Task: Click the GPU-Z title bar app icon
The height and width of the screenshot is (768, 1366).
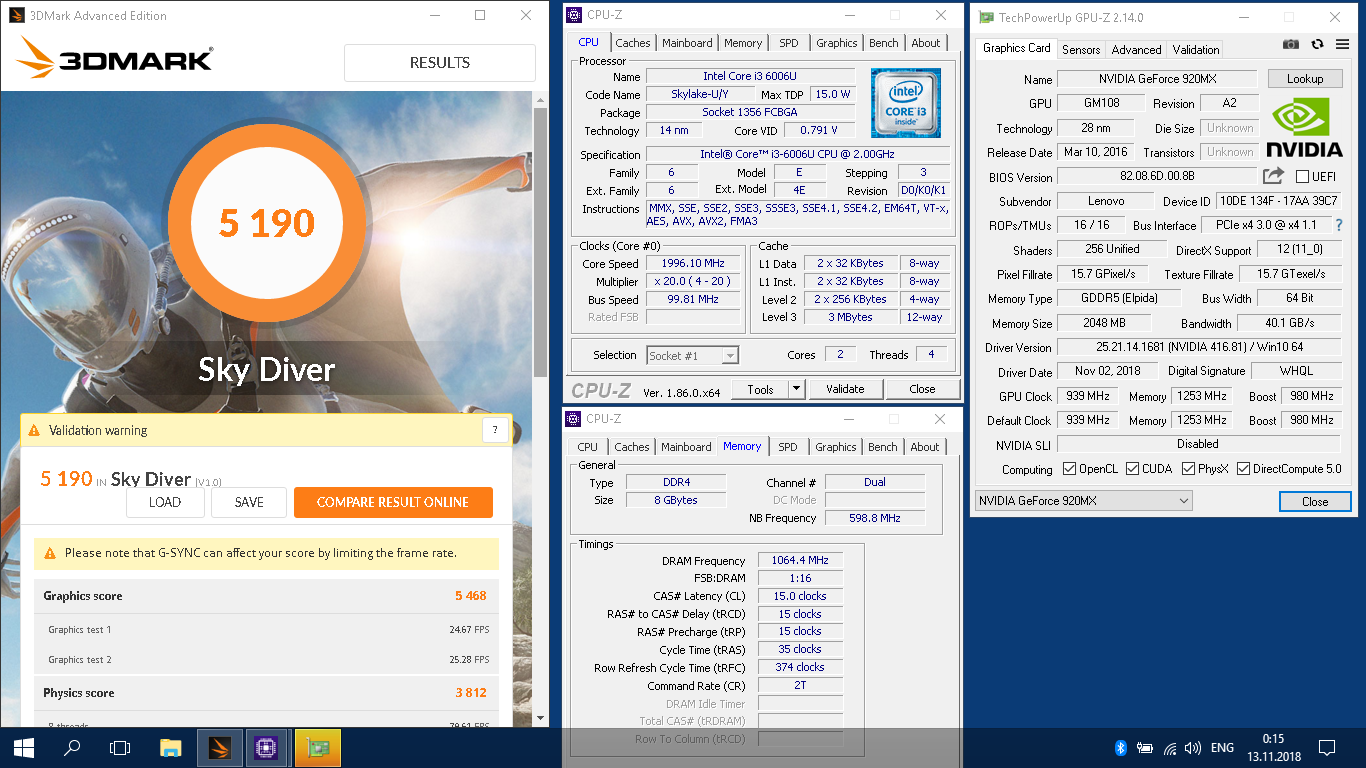Action: 986,18
